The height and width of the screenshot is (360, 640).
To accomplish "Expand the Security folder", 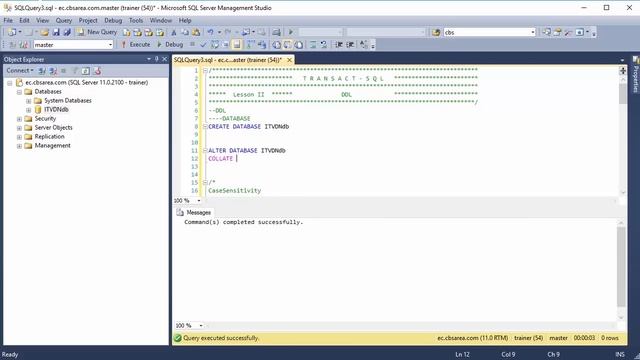I will click(19, 119).
